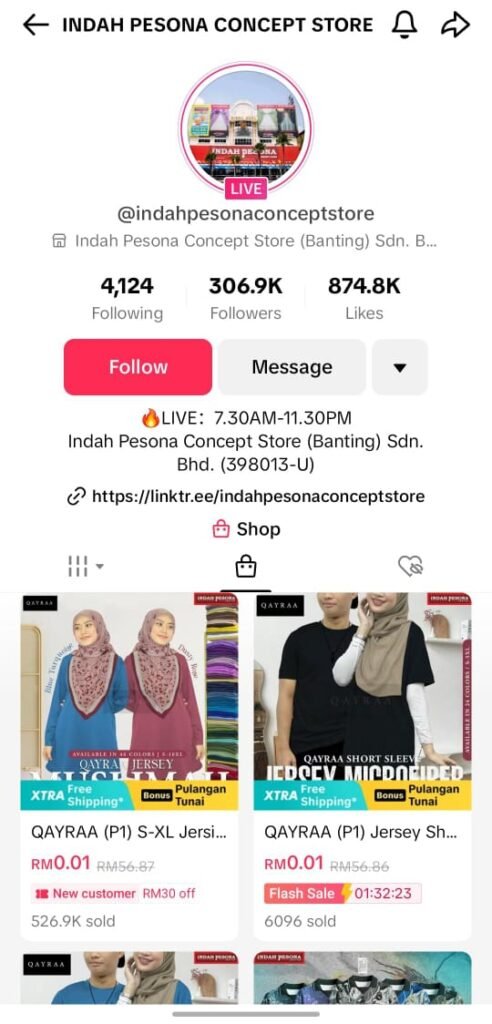View the 306.9K Followers list
Screen dimensions: 492x1024
pyautogui.click(x=246, y=298)
